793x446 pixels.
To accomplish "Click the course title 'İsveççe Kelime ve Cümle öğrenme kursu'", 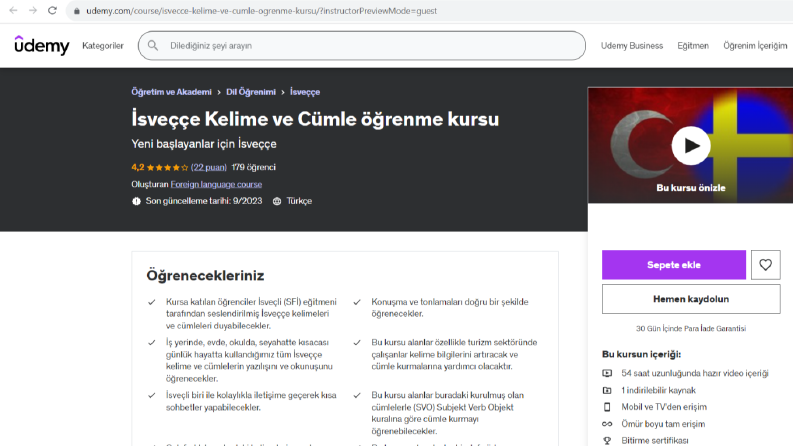I will (315, 119).
